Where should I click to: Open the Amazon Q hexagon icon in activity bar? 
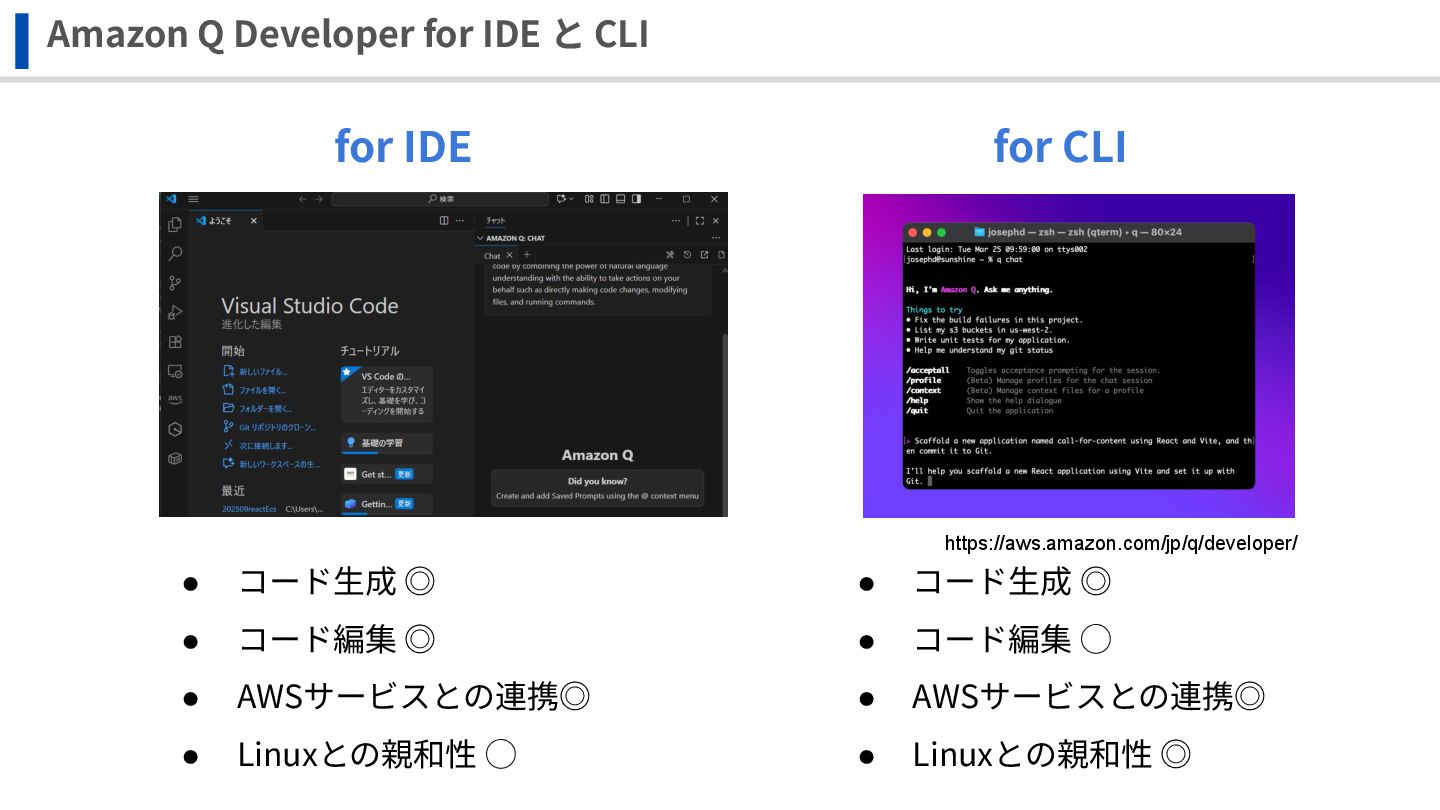(x=175, y=429)
